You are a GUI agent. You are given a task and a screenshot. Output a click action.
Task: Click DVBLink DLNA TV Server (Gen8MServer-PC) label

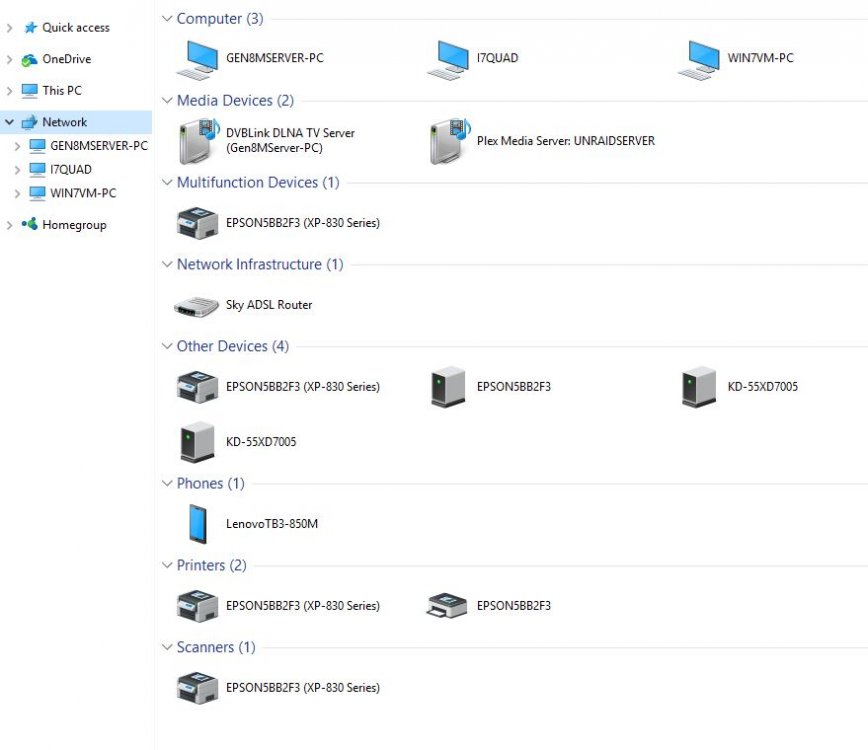pos(290,141)
